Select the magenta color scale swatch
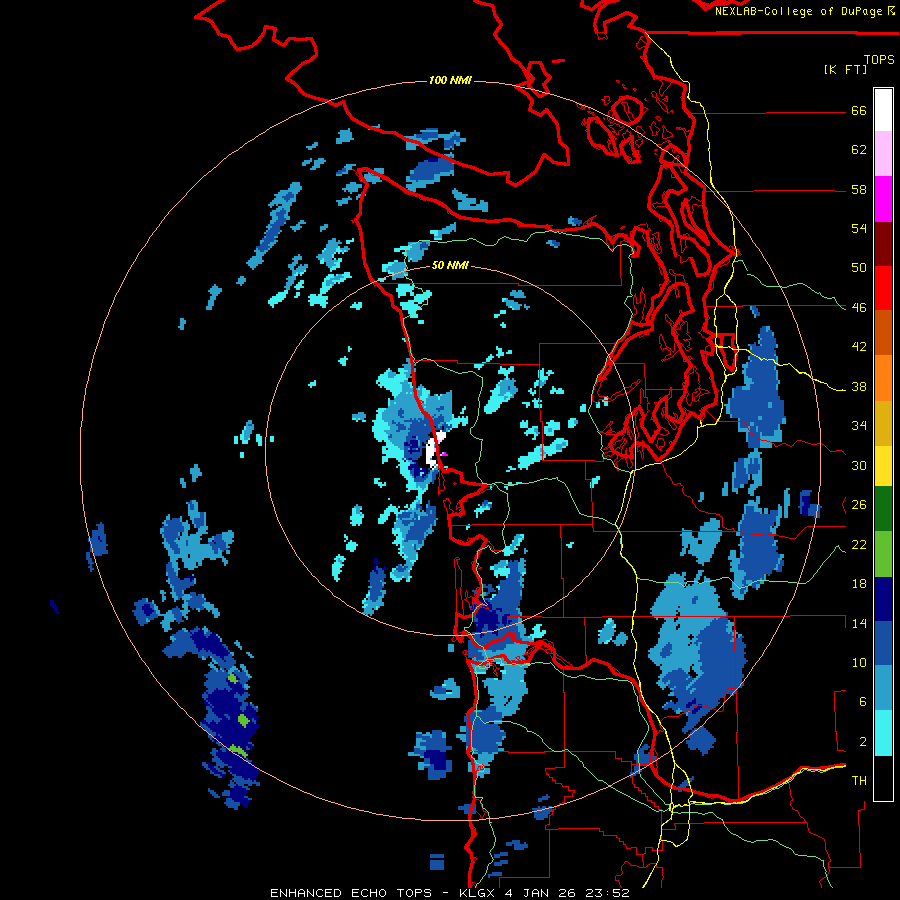The width and height of the screenshot is (900, 900). pyautogui.click(x=883, y=199)
